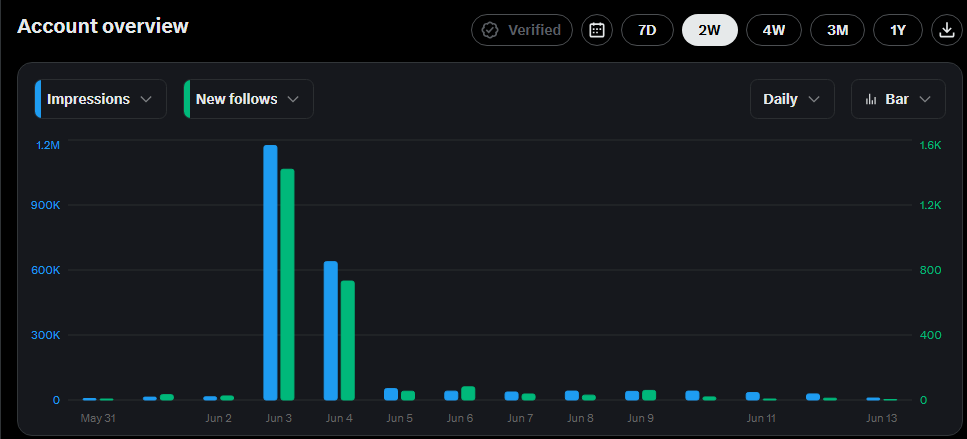
Task: Click the Jun 2 date label
Action: [x=218, y=418]
